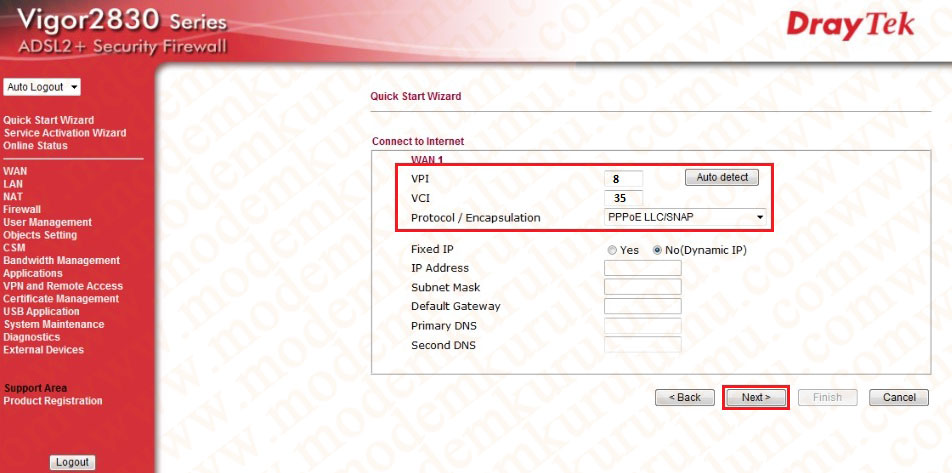Open the WAN menu

click(x=15, y=171)
